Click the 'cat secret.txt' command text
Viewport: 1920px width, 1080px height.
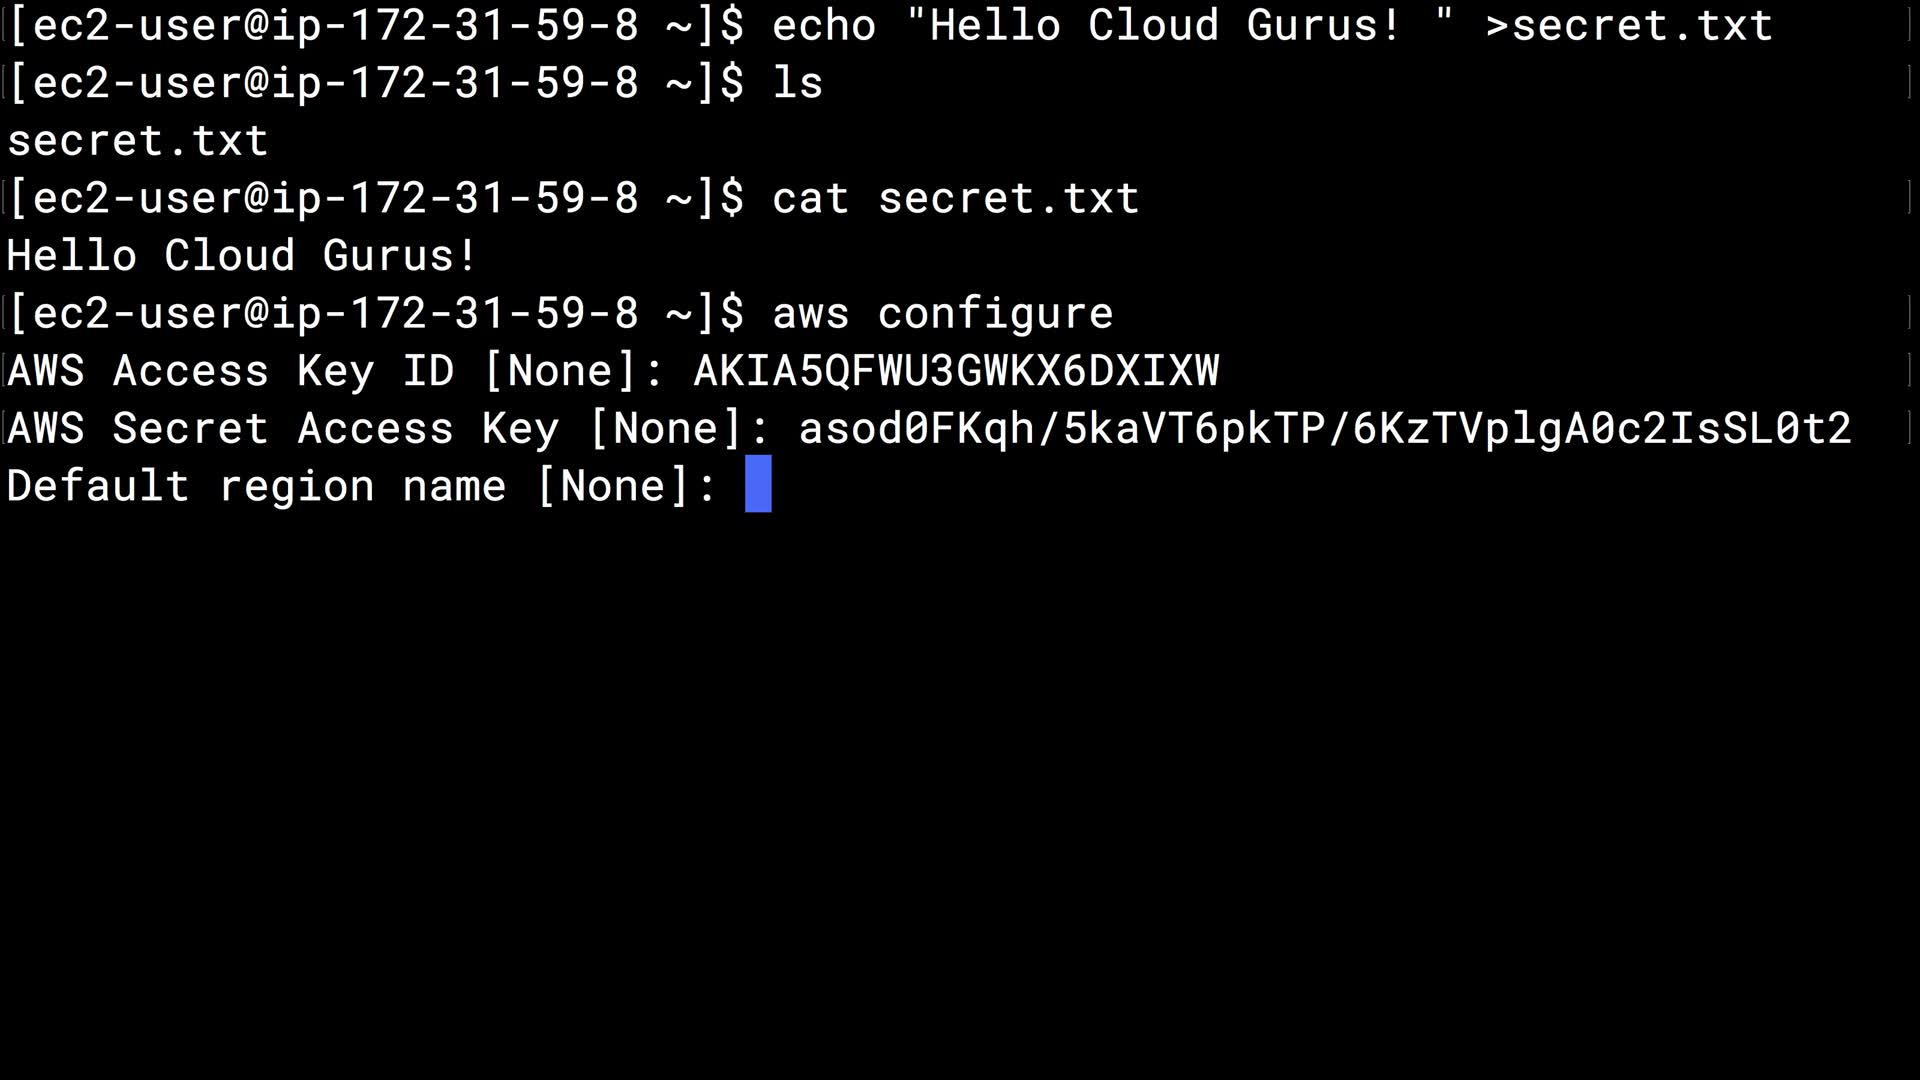tap(955, 198)
